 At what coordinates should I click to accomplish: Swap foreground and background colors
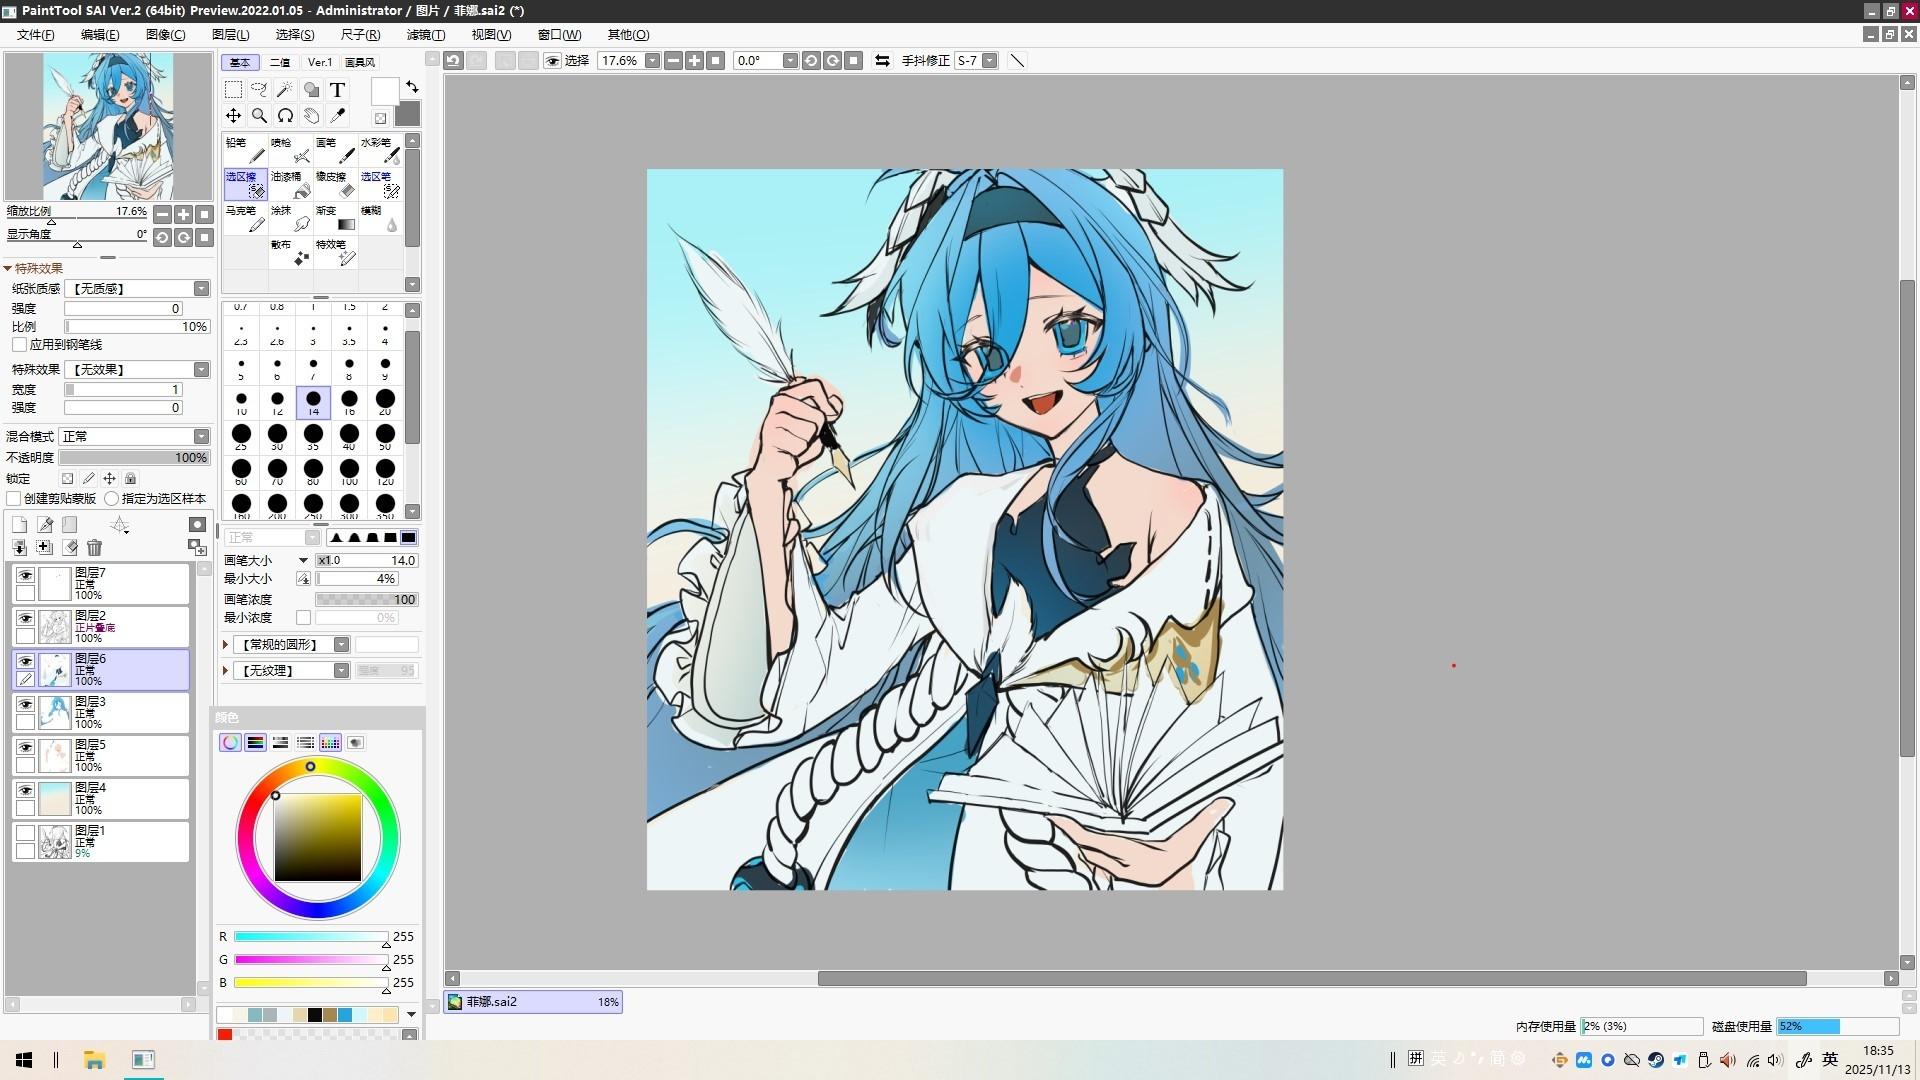(x=412, y=88)
